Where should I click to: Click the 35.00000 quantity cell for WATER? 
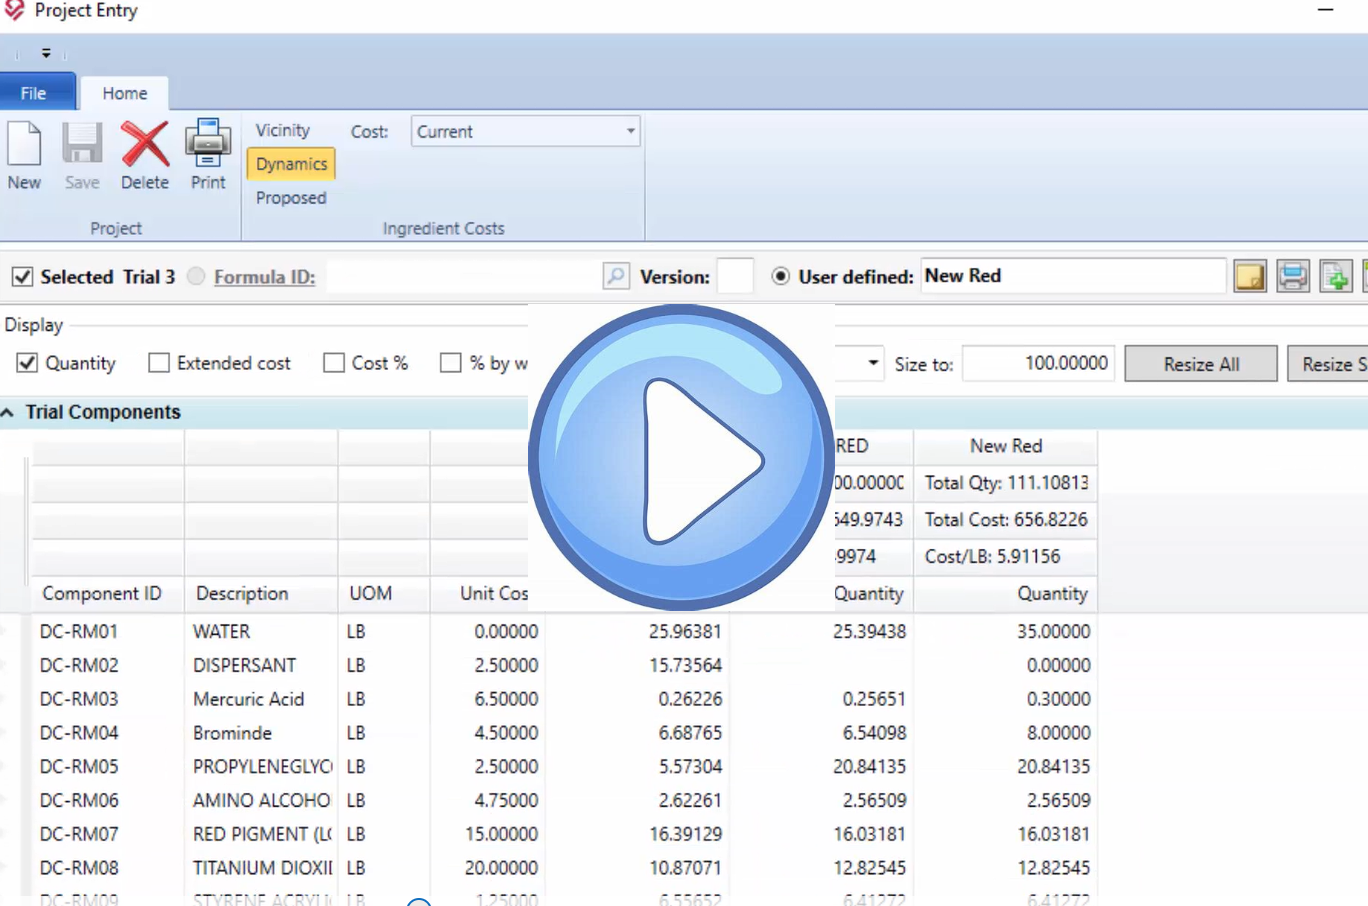point(1005,631)
